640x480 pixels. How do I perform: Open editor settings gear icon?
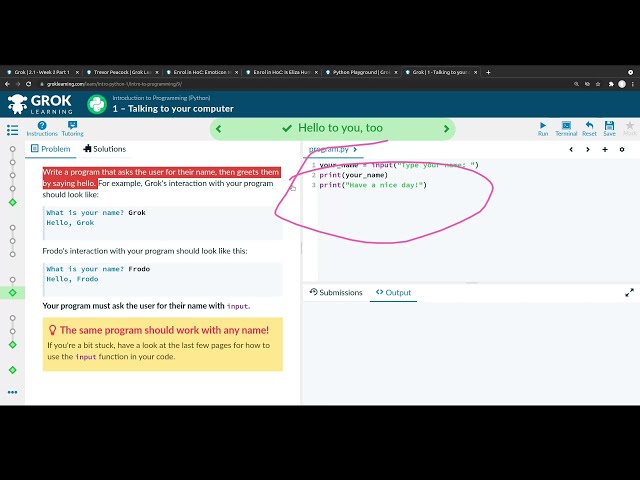(622, 149)
